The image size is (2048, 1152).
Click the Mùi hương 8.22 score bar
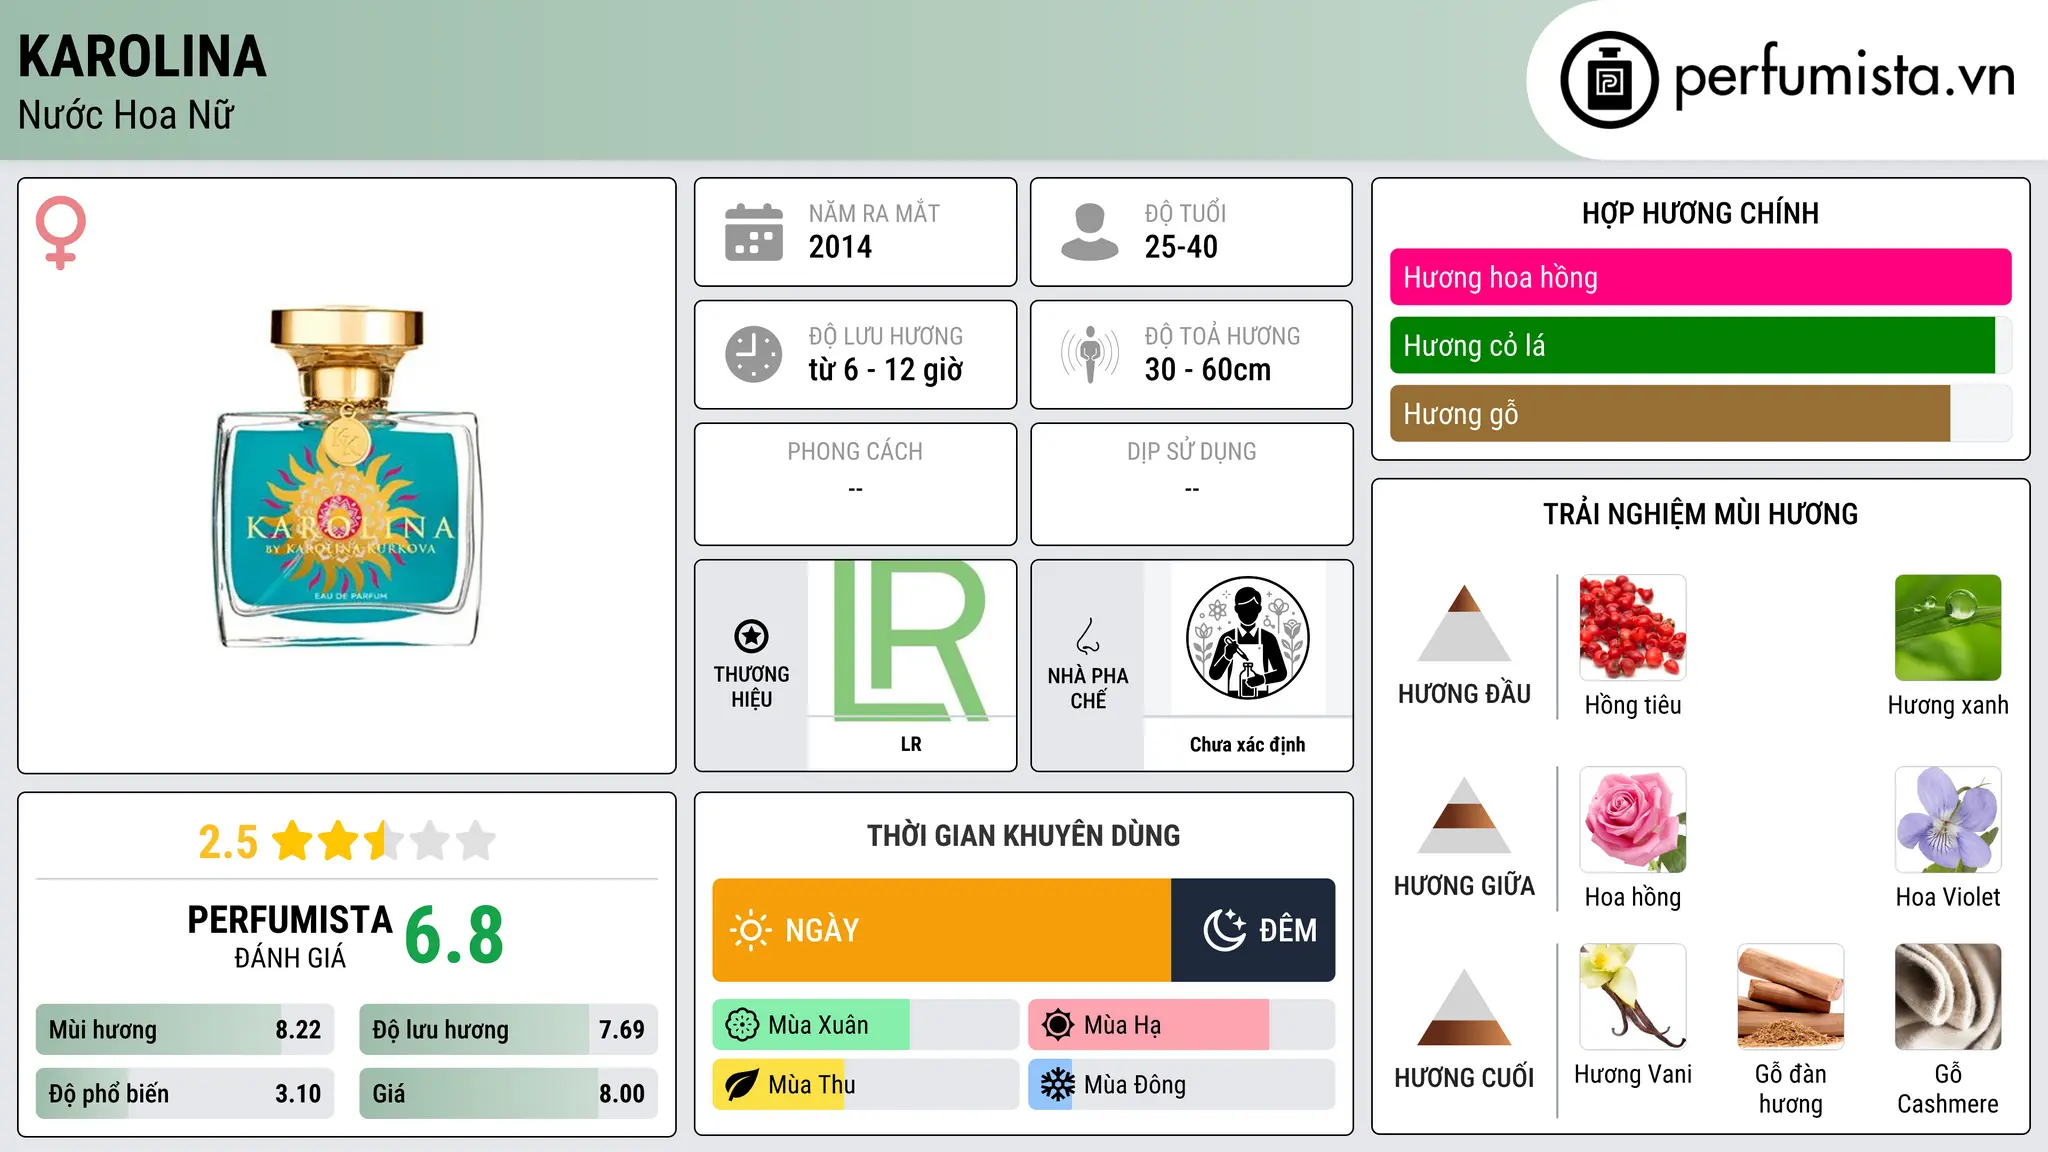[185, 1029]
